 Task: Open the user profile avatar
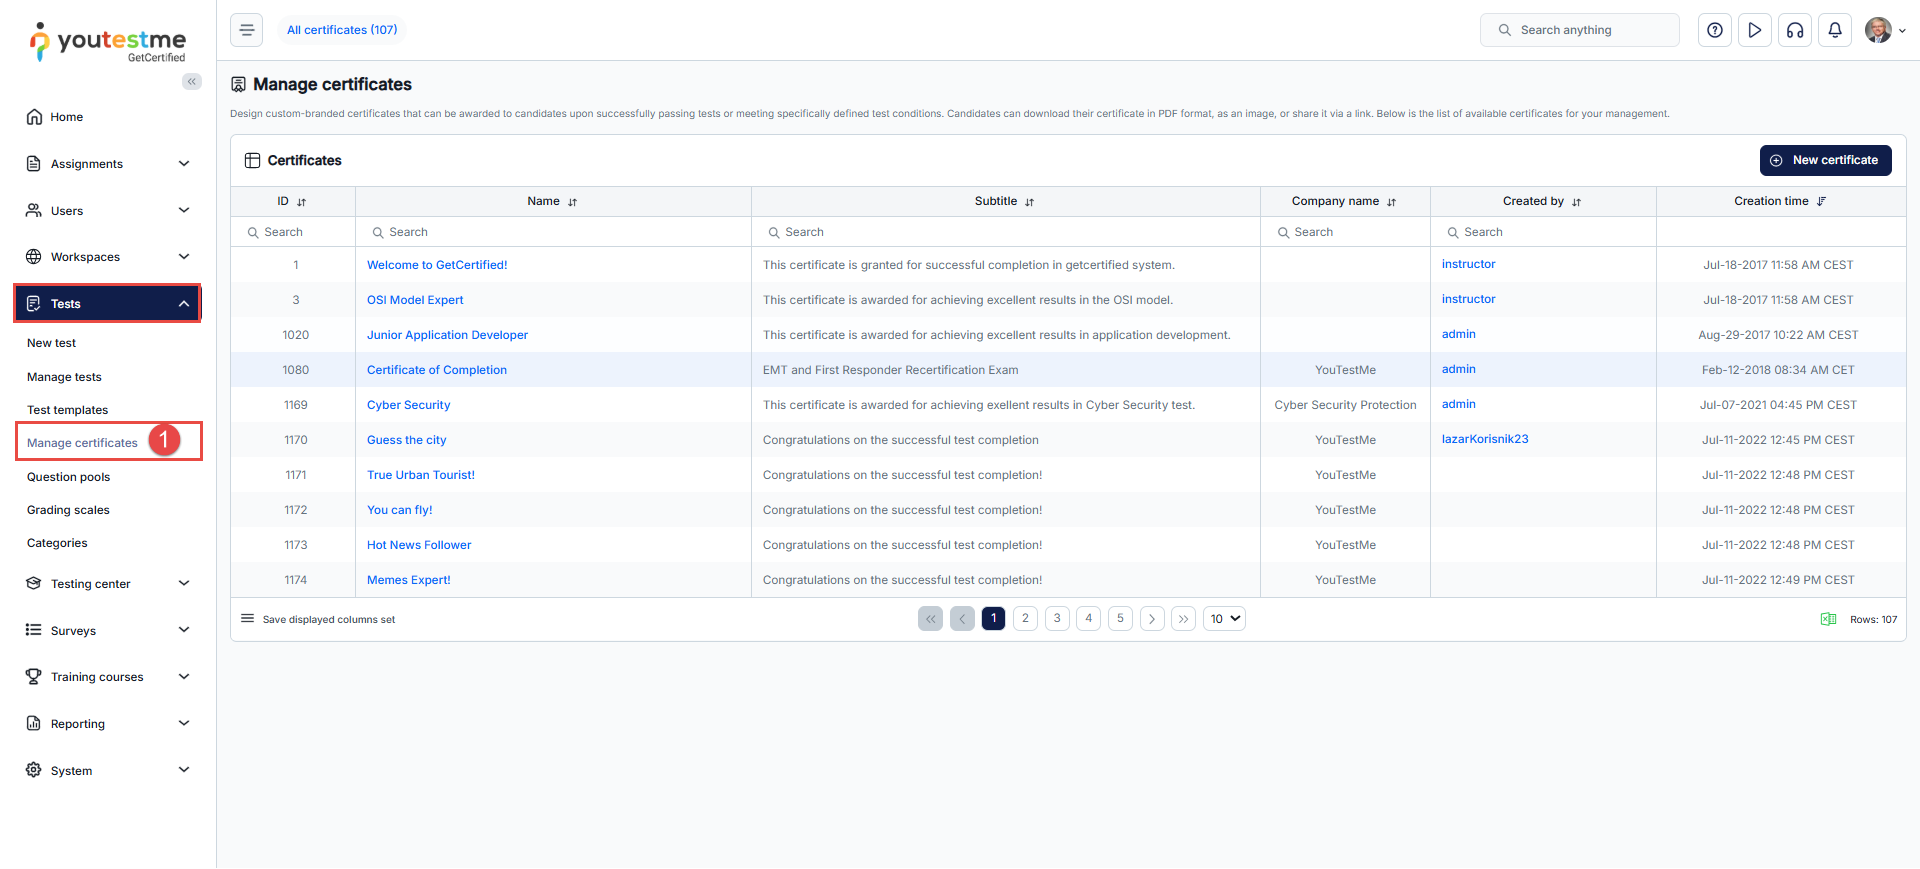click(1878, 30)
